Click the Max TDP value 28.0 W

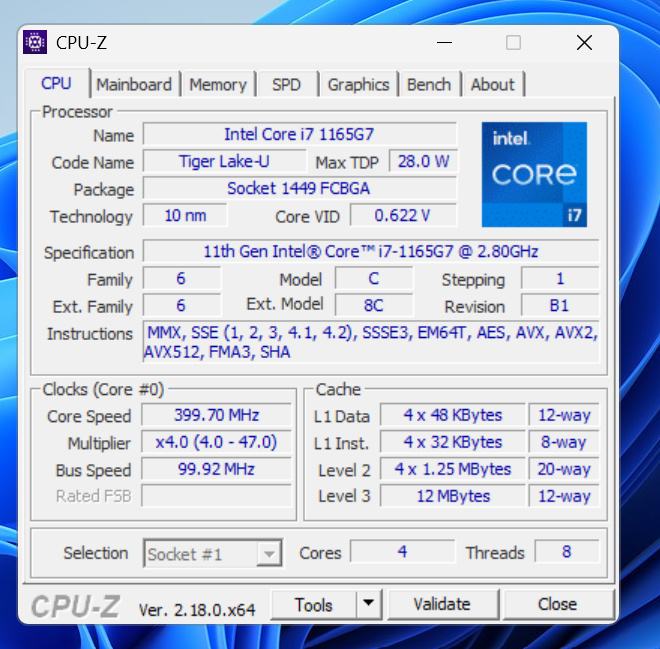pyautogui.click(x=423, y=161)
